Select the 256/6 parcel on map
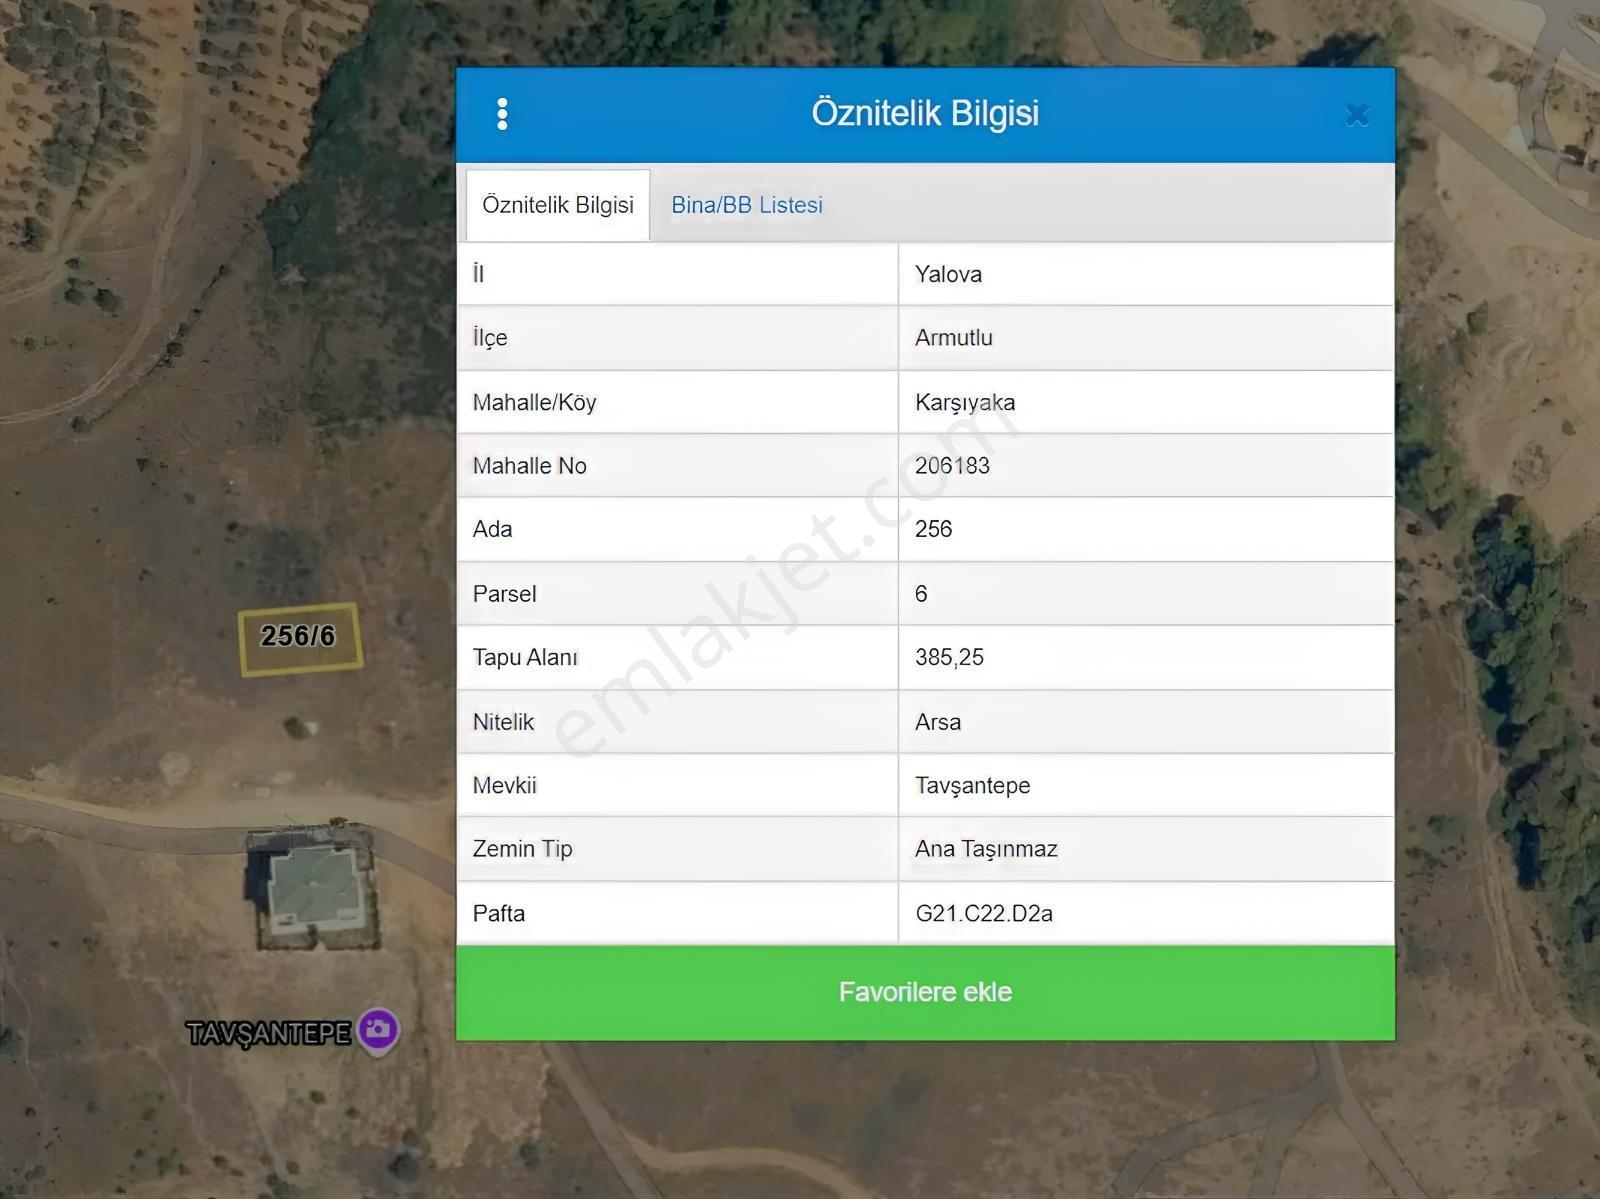Image resolution: width=1600 pixels, height=1199 pixels. pyautogui.click(x=300, y=639)
